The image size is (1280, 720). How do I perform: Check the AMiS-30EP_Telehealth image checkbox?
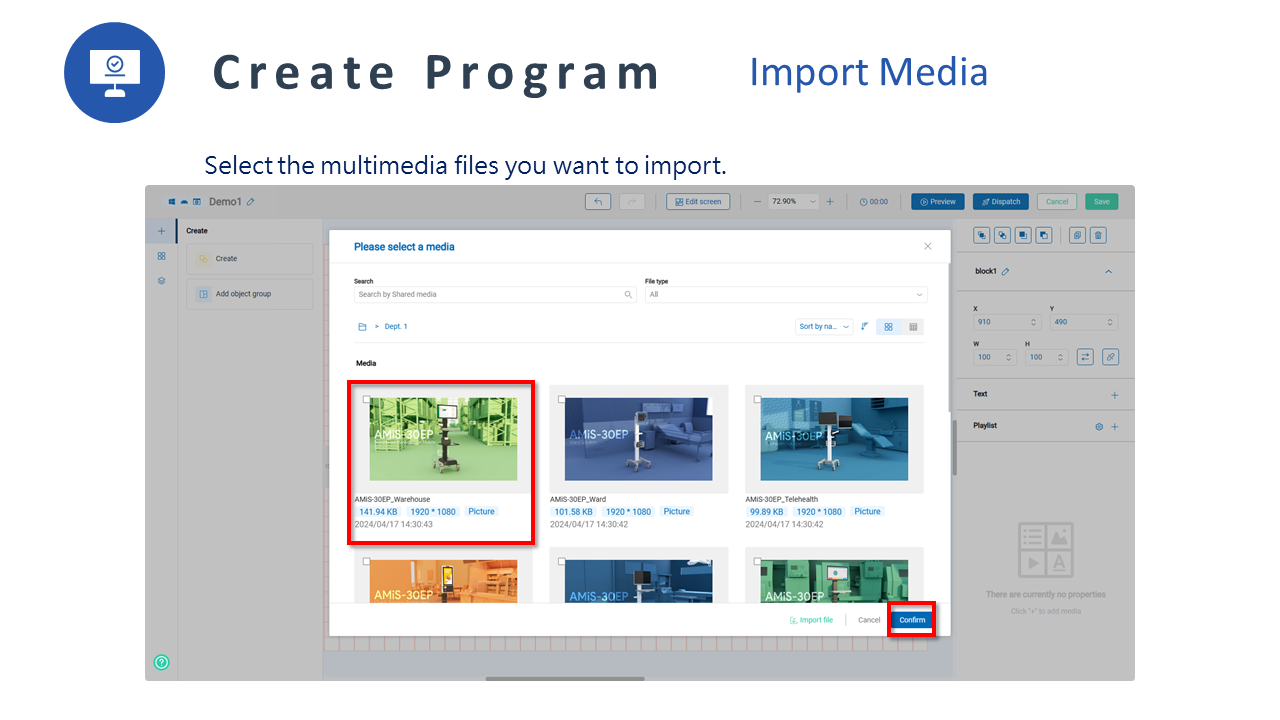757,399
